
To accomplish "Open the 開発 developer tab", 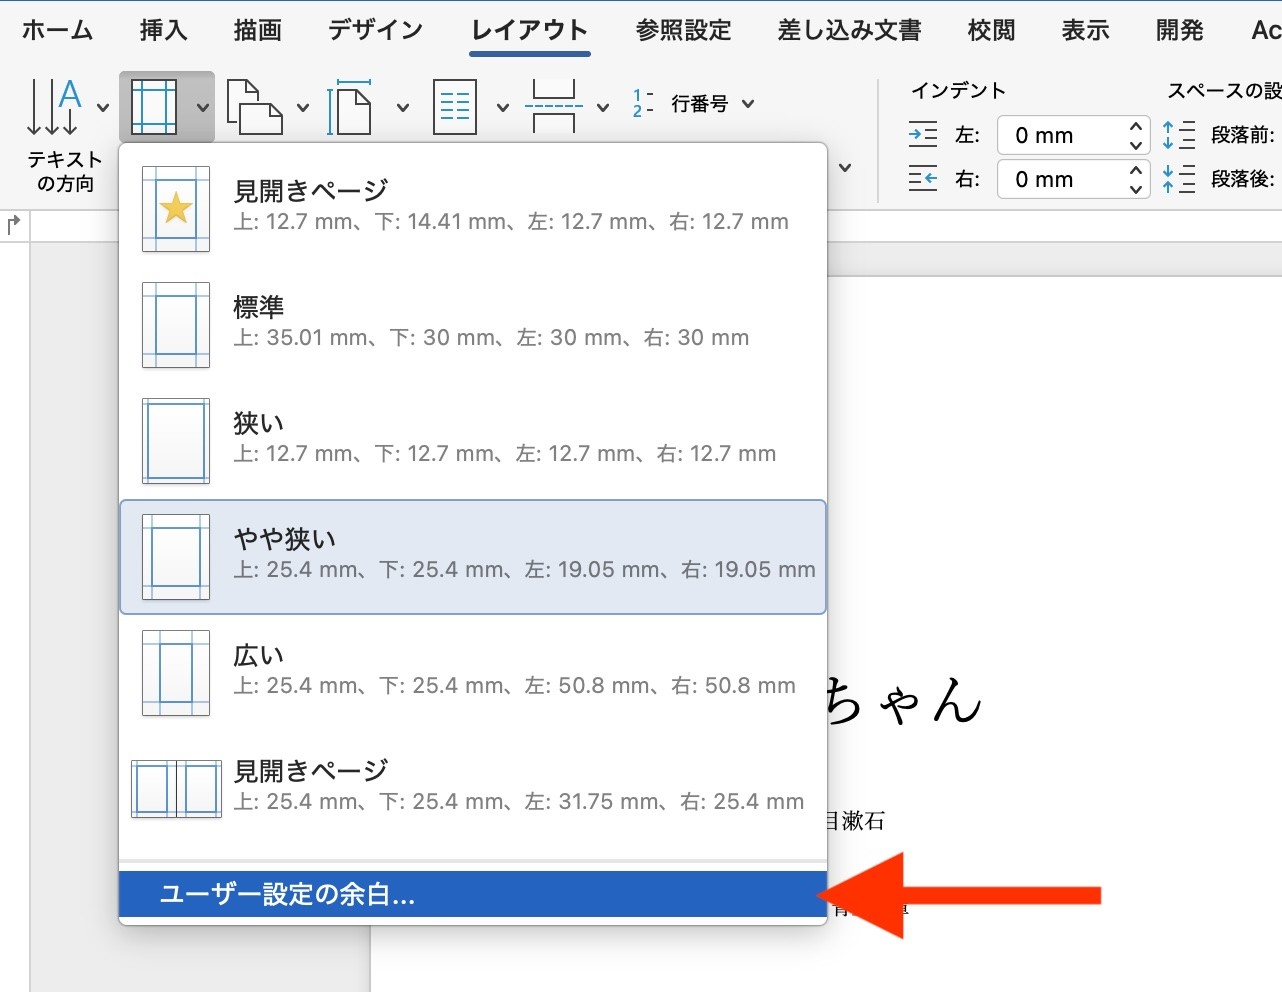I will coord(1180,30).
